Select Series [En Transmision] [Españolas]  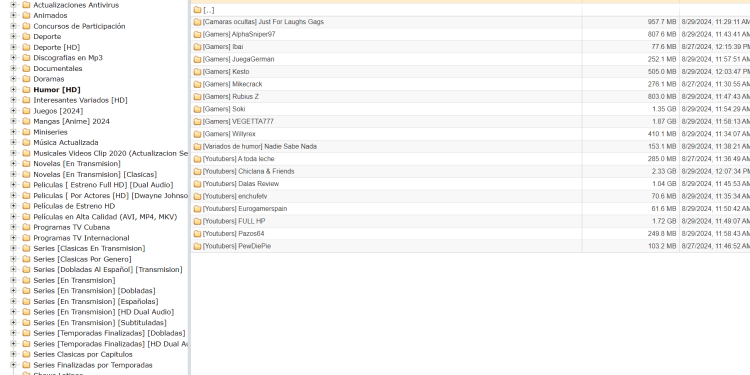click(96, 301)
